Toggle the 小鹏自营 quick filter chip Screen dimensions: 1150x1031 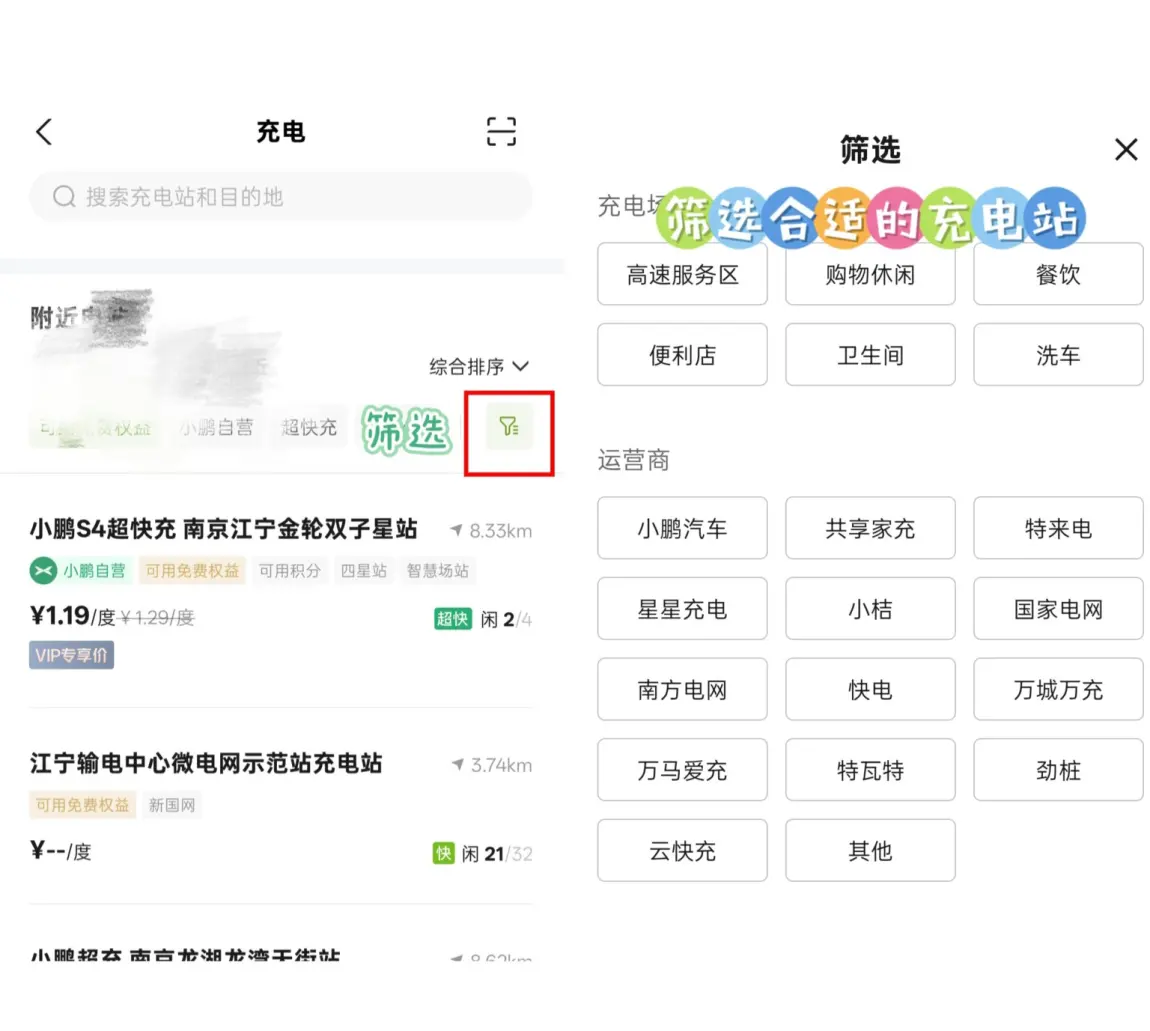tap(217, 428)
